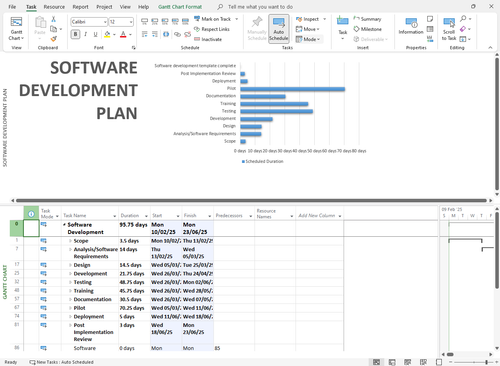Toggle Bold formatting

[x=76, y=34]
